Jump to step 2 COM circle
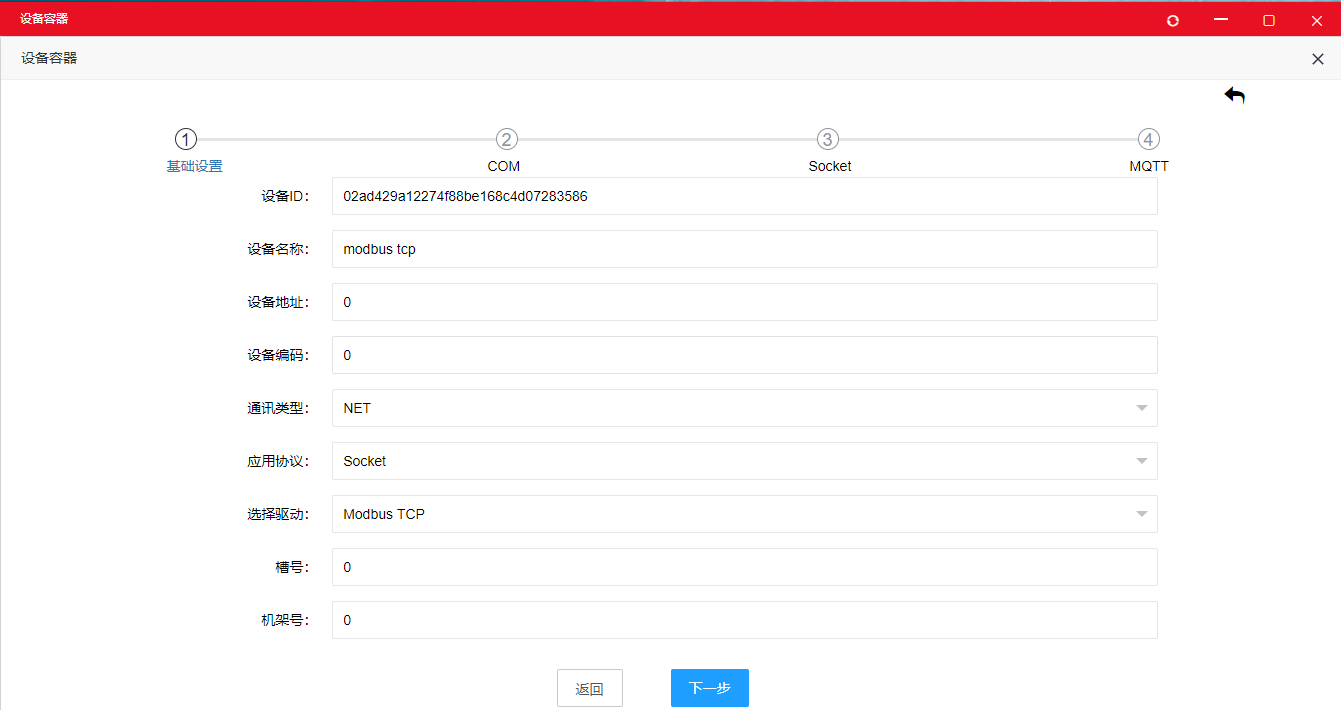Viewport: 1341px width, 710px height. [x=507, y=140]
